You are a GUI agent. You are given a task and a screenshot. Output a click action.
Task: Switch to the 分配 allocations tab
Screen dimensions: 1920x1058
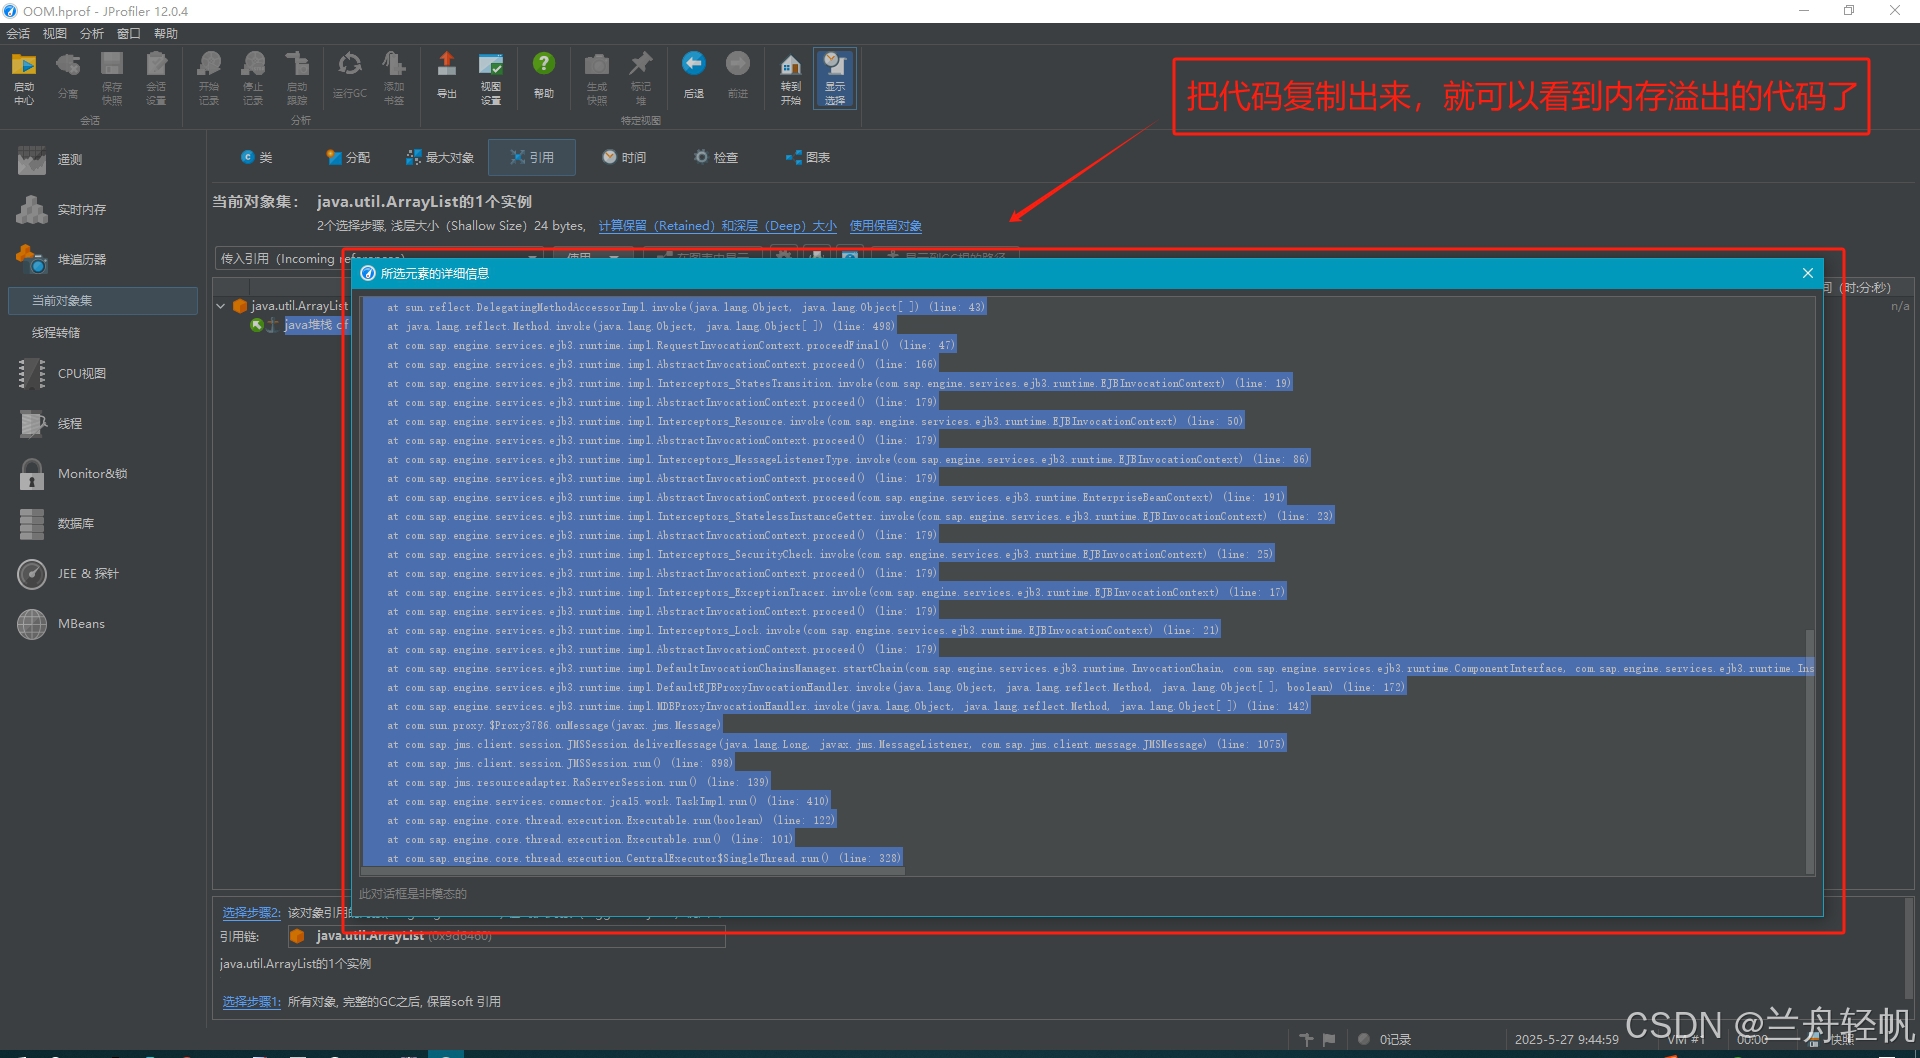pyautogui.click(x=348, y=158)
